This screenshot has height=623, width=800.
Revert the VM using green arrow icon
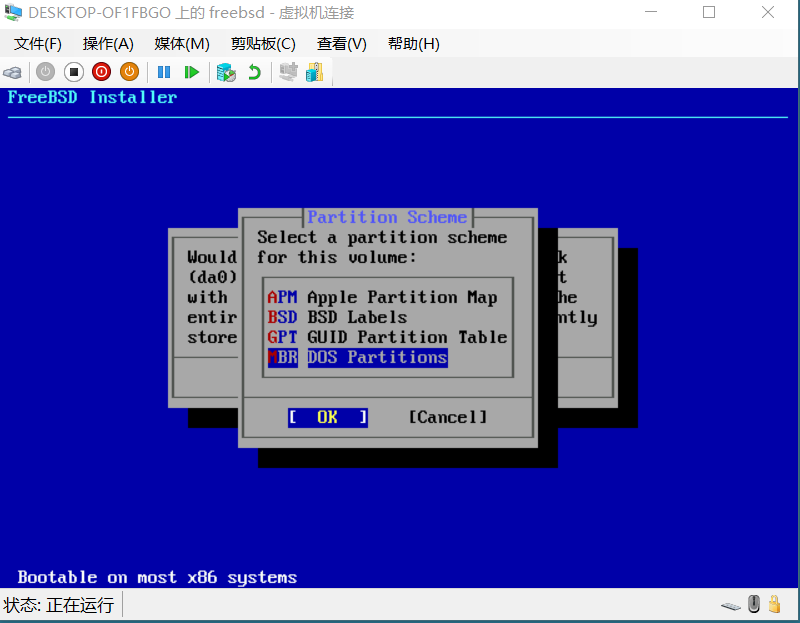tap(254, 72)
